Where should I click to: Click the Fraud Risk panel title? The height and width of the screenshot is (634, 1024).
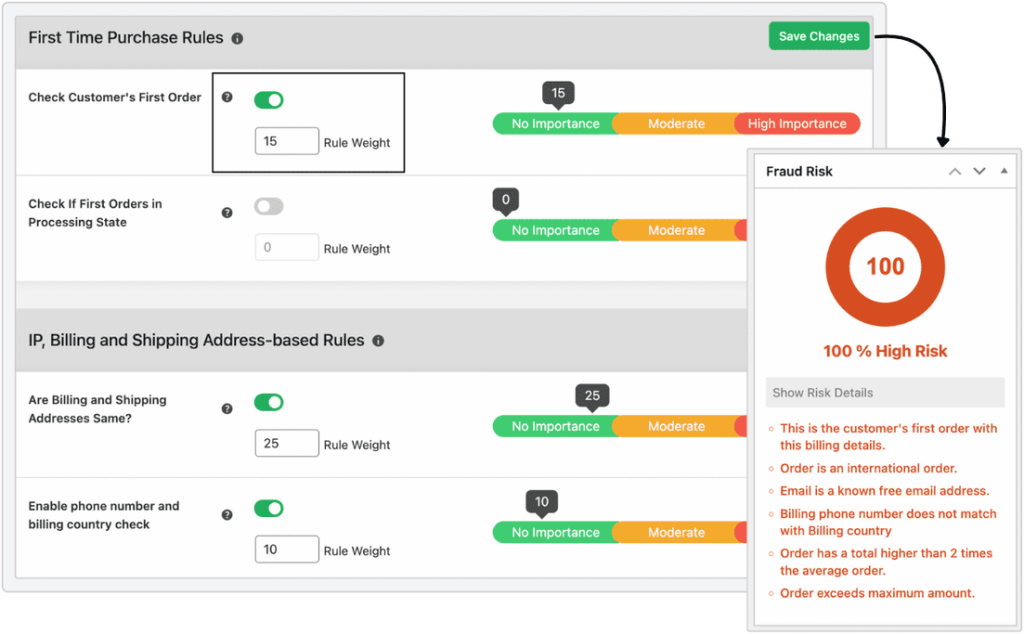tap(799, 171)
